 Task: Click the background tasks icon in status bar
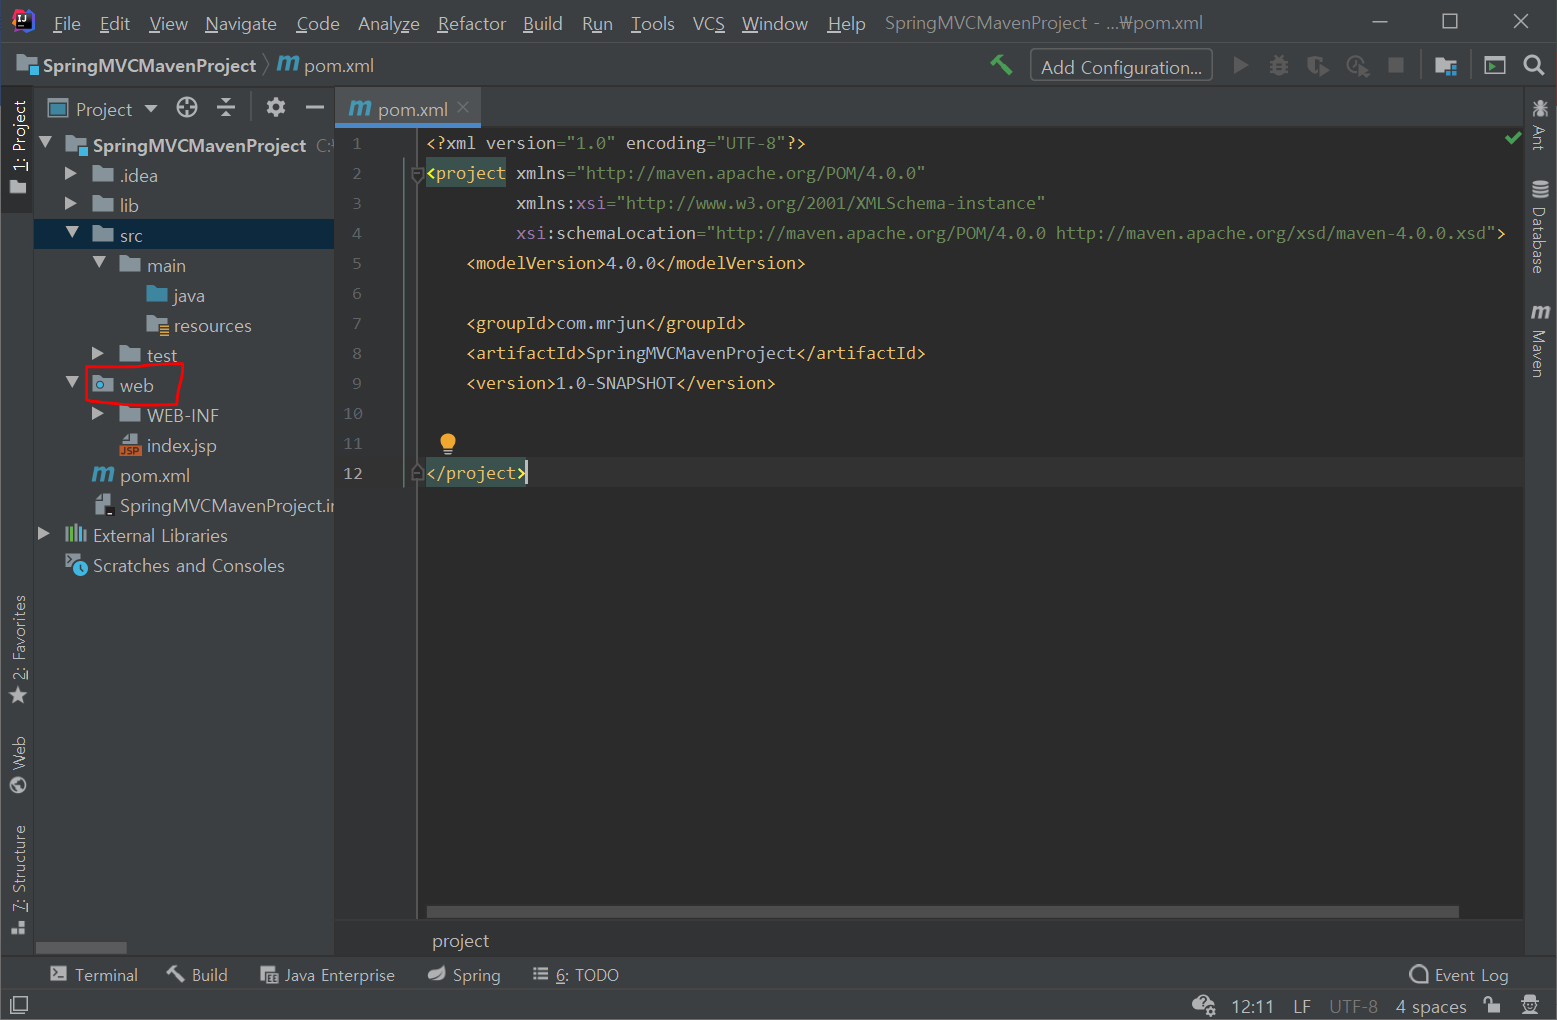click(1203, 1005)
